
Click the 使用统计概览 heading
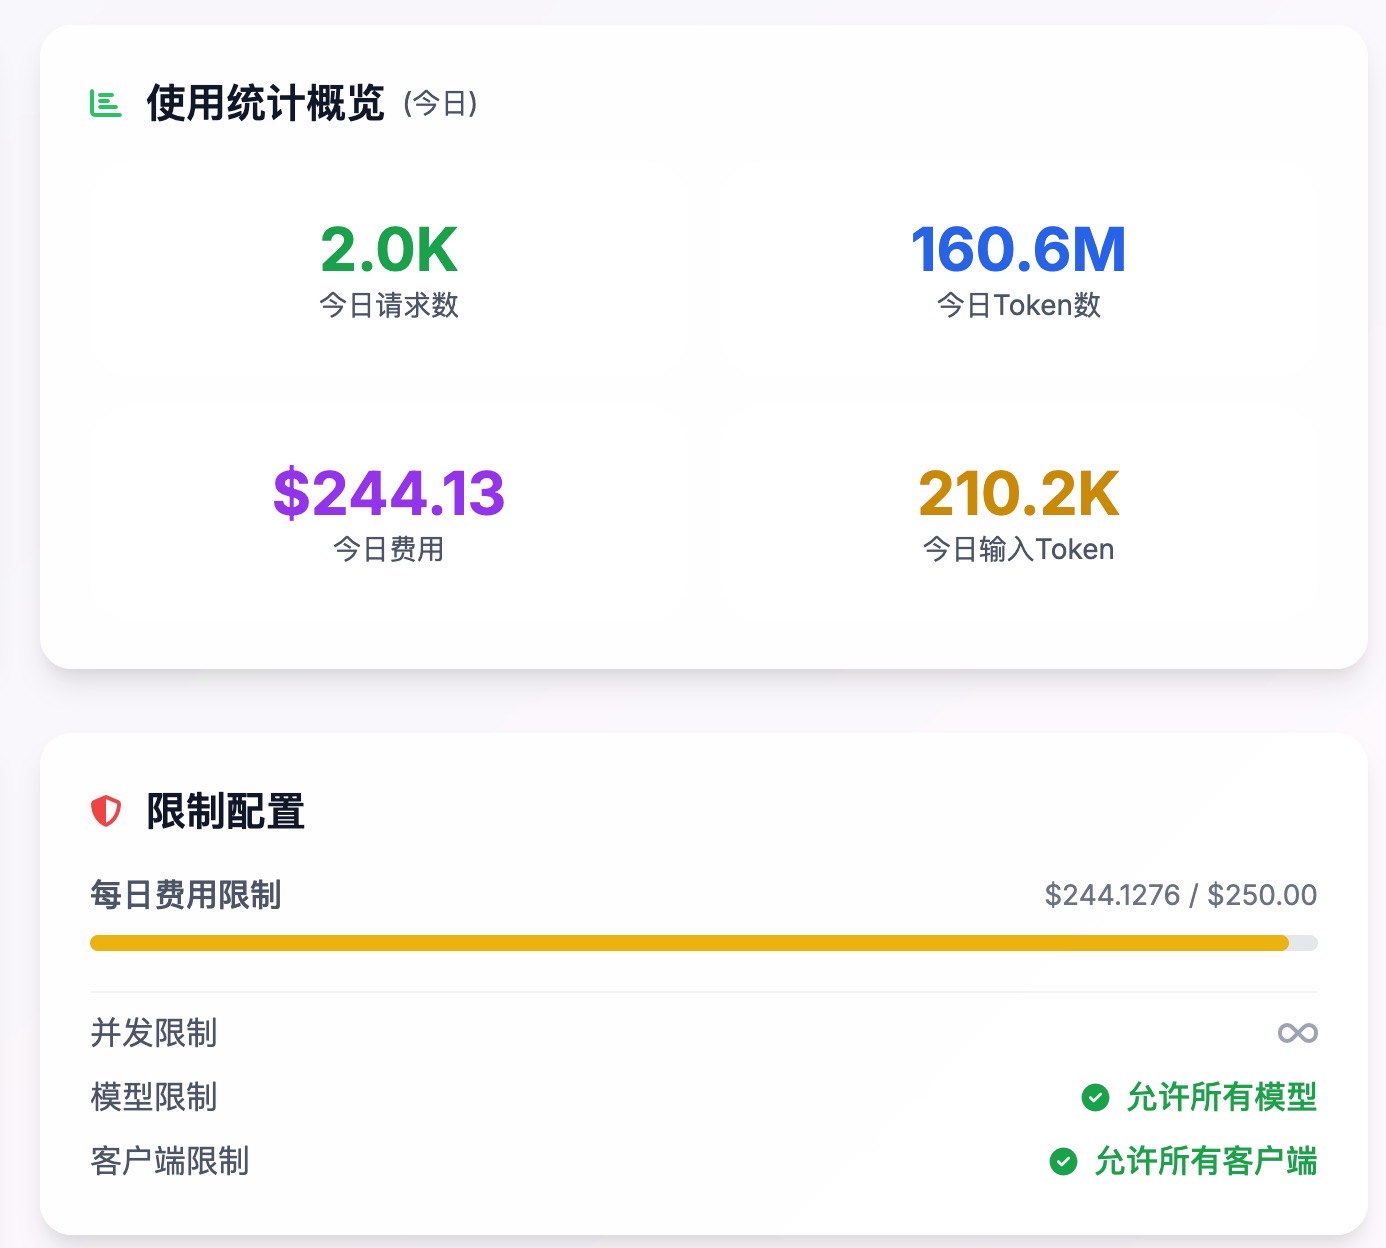tap(265, 103)
